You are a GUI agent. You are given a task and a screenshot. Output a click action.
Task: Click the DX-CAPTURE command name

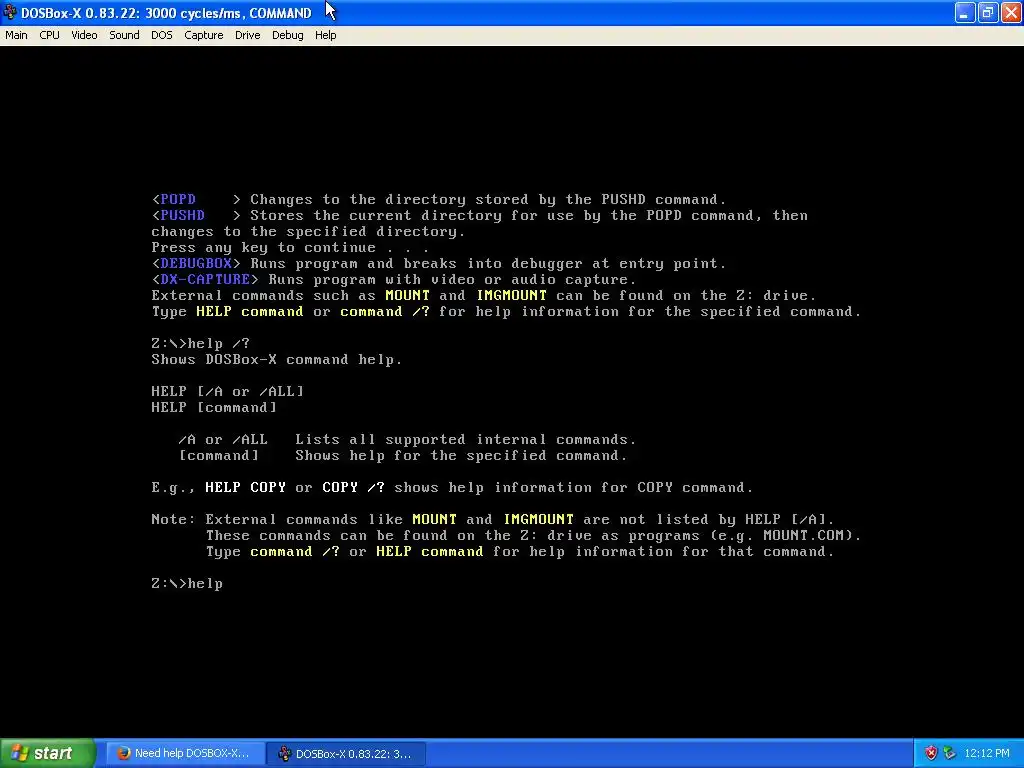[205, 280]
